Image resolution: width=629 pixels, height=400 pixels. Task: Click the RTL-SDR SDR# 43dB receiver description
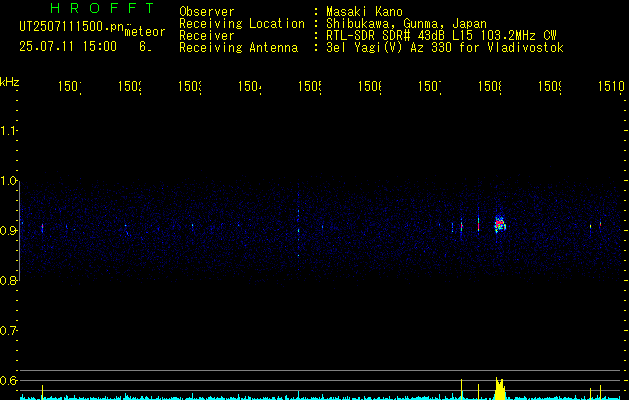(x=441, y=36)
